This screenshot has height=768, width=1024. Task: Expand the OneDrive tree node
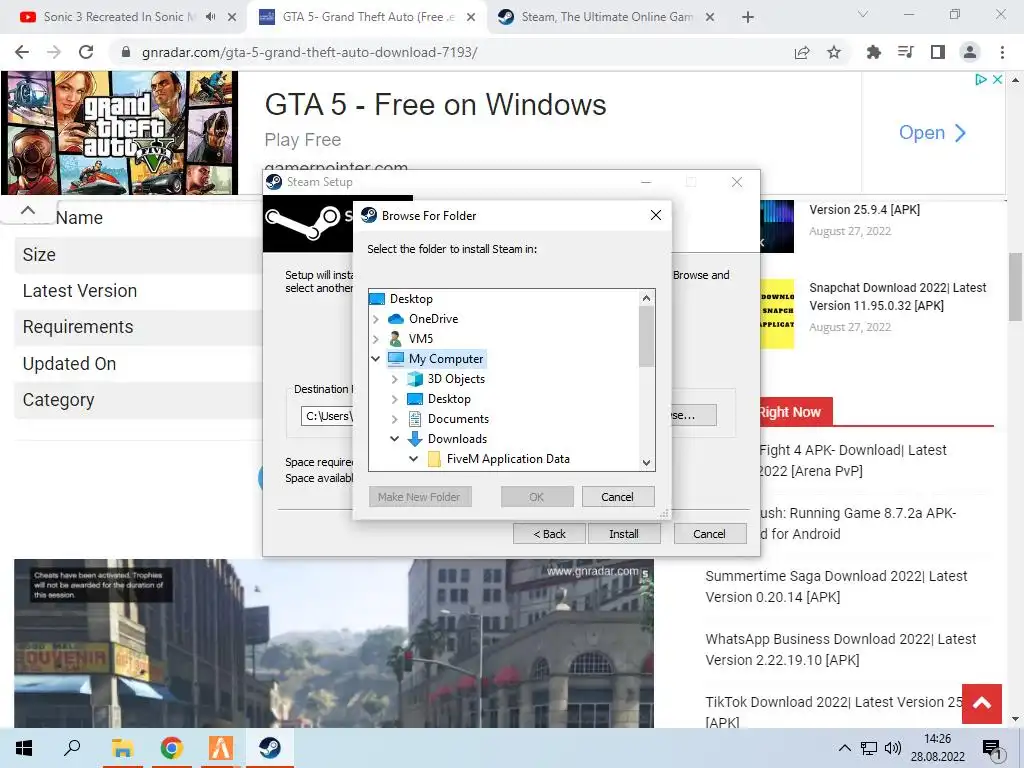point(376,319)
